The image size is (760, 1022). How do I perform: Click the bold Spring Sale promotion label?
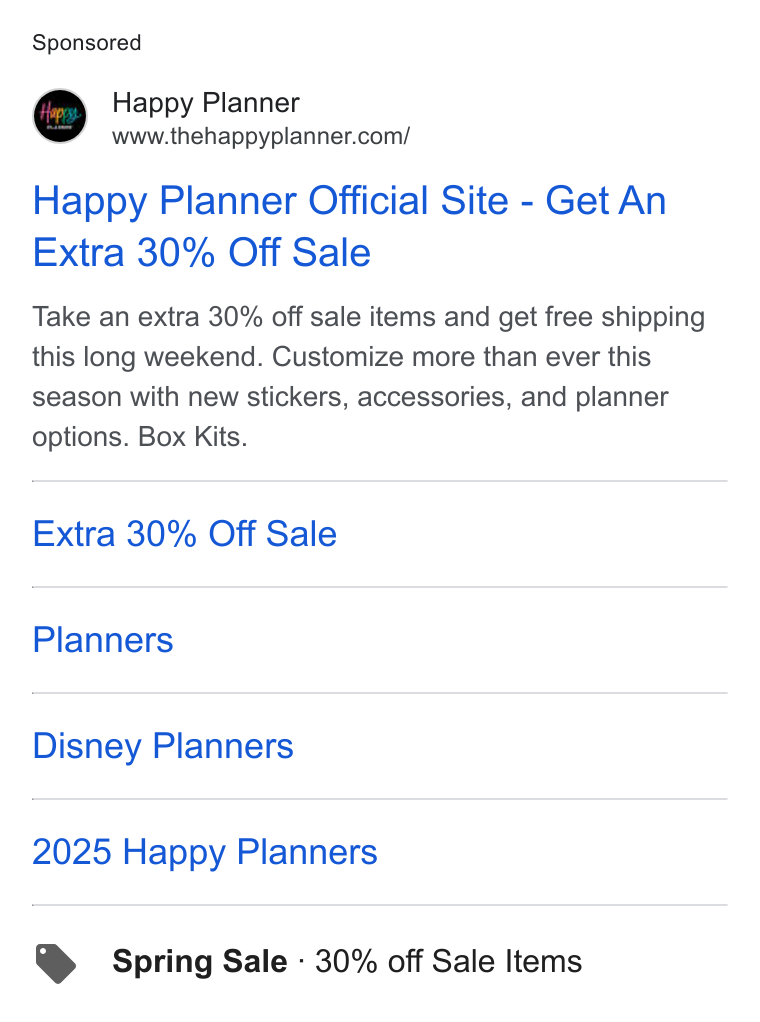199,961
